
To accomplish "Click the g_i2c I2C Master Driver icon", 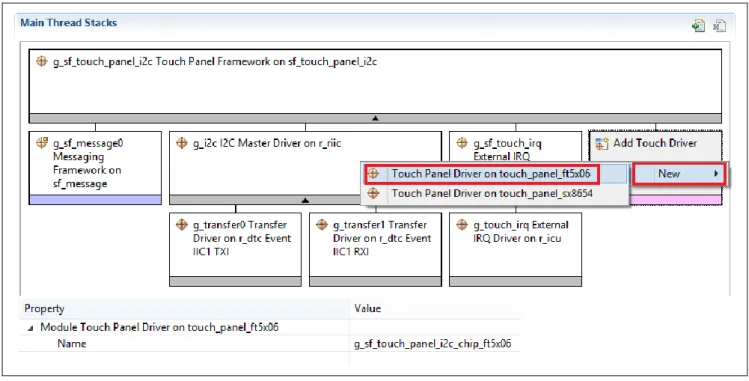I will click(x=182, y=143).
